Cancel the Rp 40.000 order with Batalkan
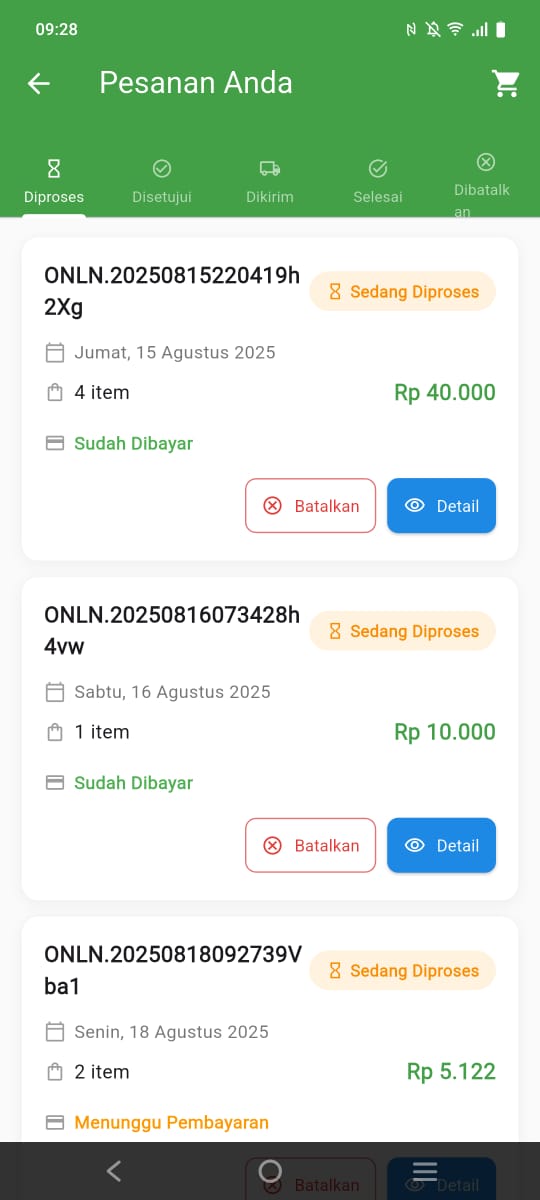 [x=310, y=506]
